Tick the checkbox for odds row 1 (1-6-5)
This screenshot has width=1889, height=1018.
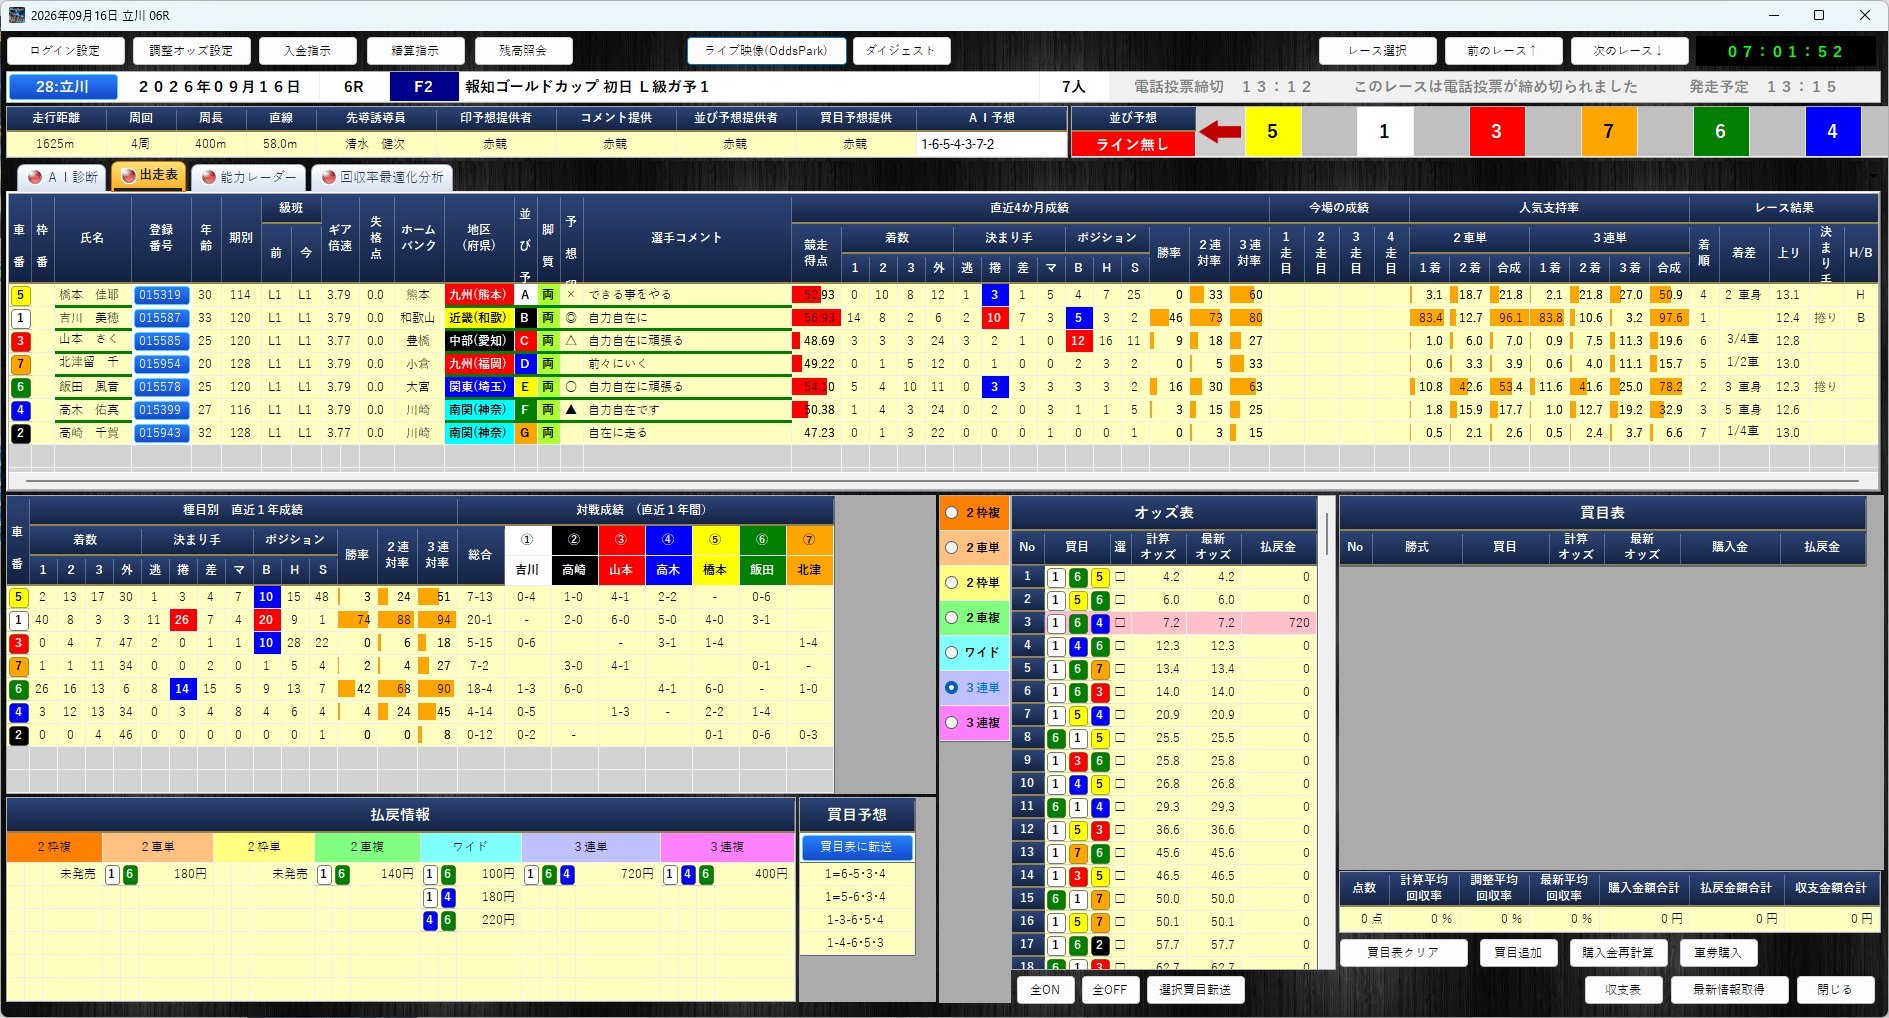click(1120, 577)
